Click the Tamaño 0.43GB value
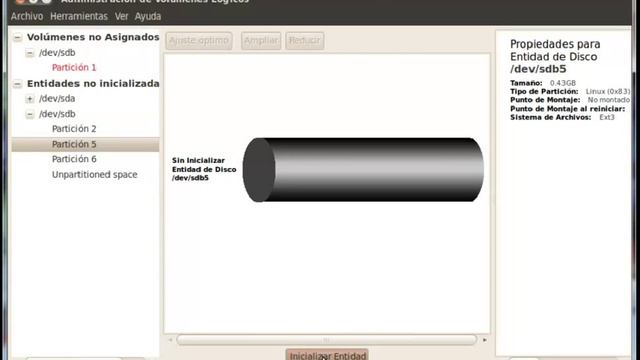 [x=562, y=83]
